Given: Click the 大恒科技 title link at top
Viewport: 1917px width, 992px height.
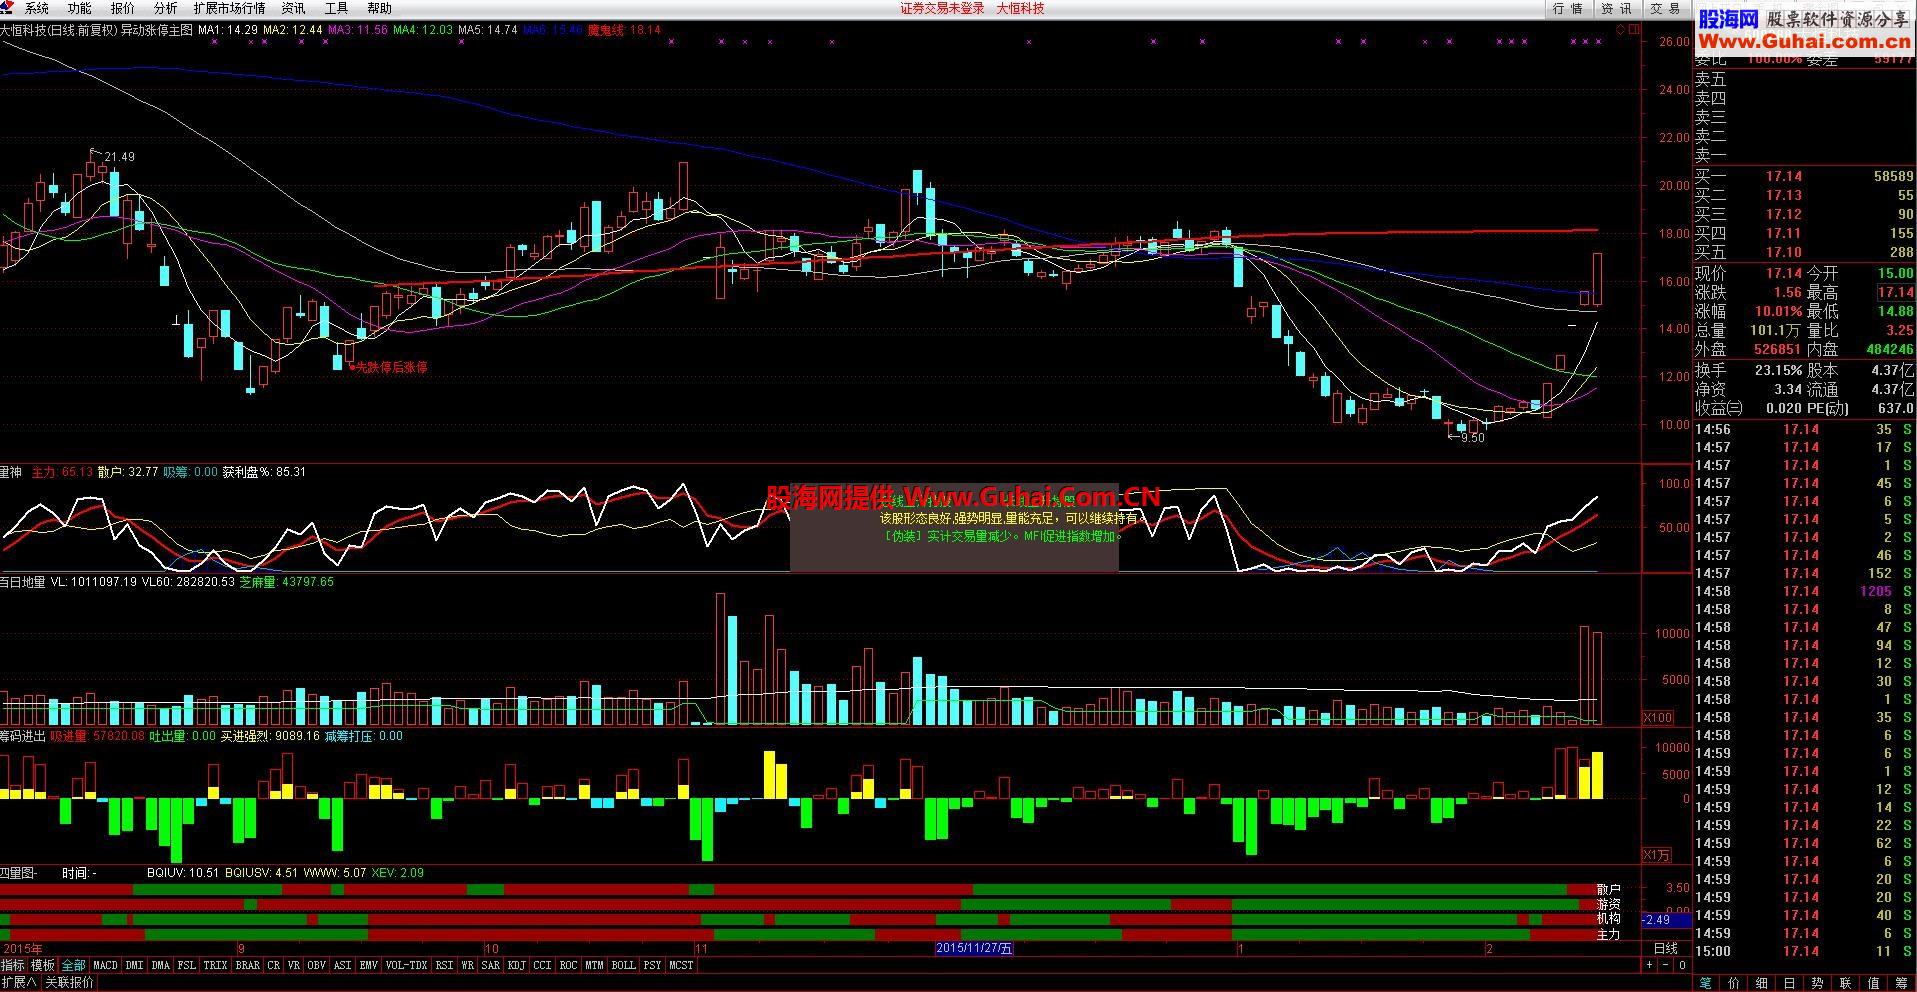Looking at the screenshot, I should [x=1020, y=8].
